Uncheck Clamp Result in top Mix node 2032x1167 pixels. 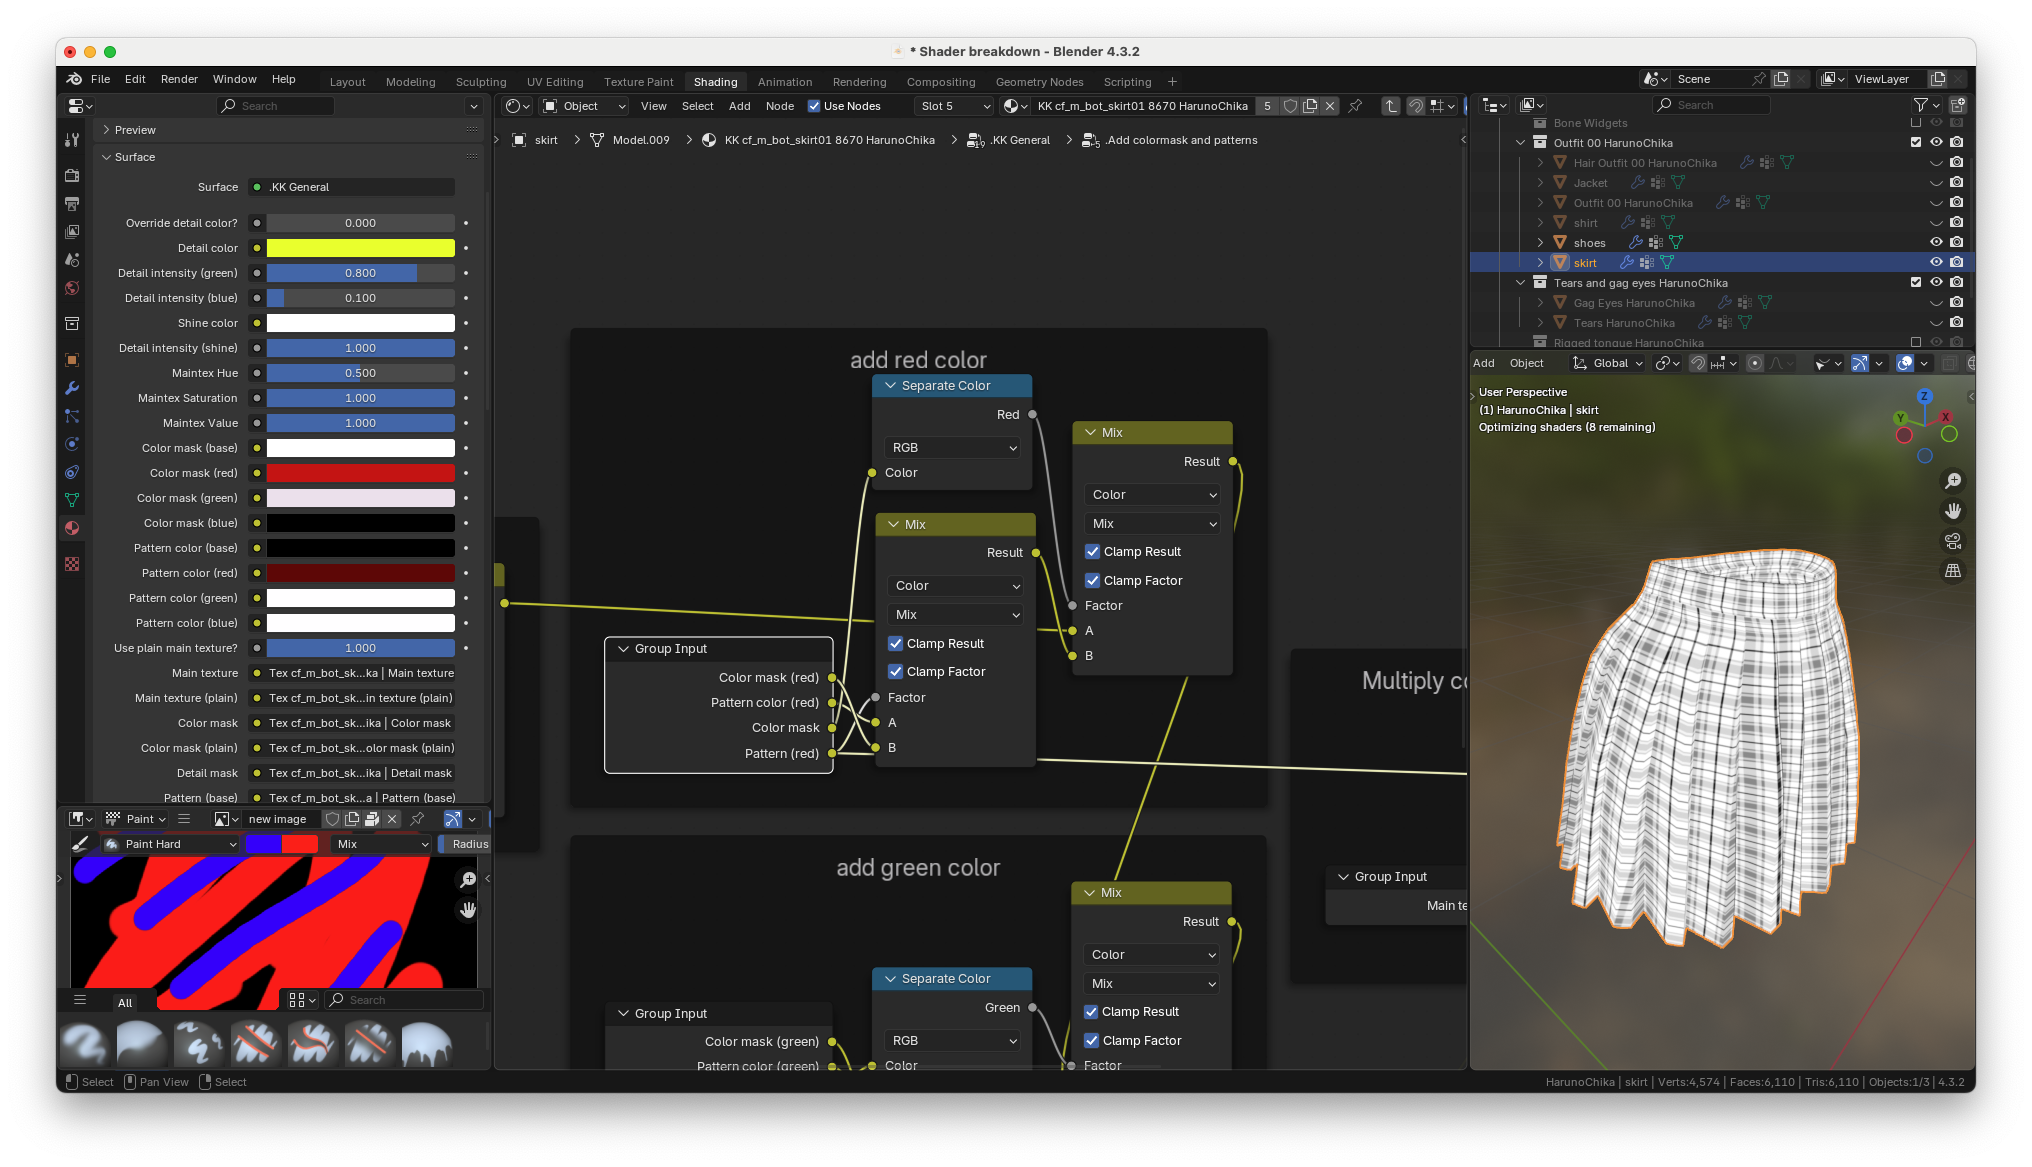[x=1092, y=552]
